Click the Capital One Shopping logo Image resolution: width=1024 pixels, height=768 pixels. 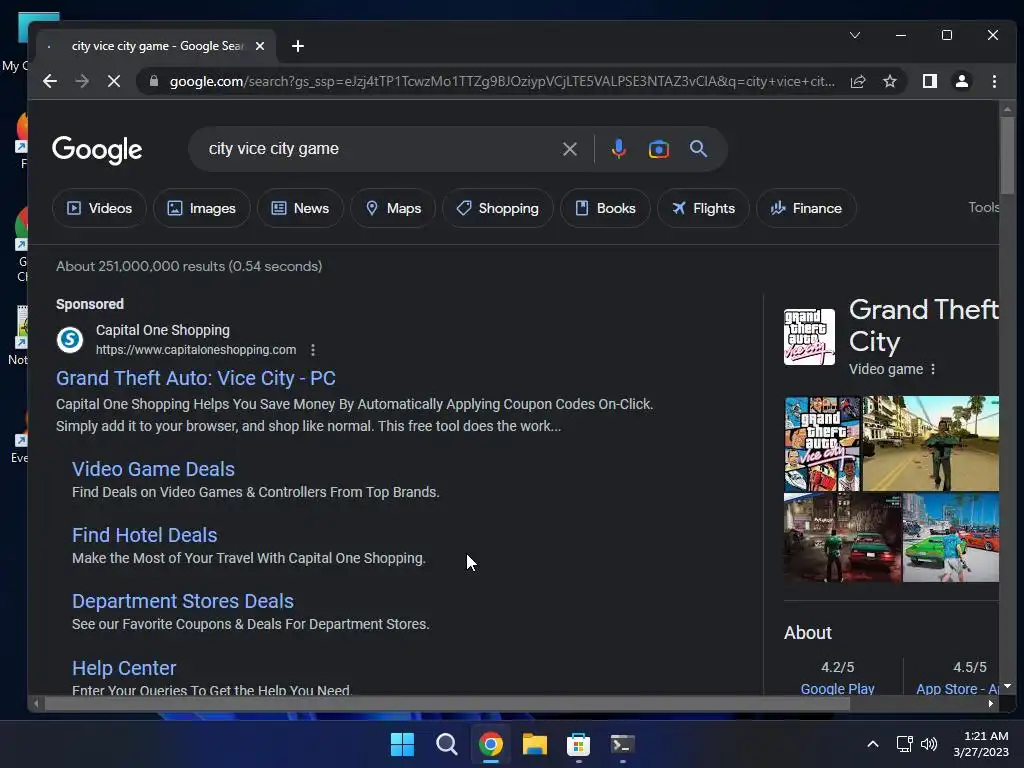pos(70,340)
